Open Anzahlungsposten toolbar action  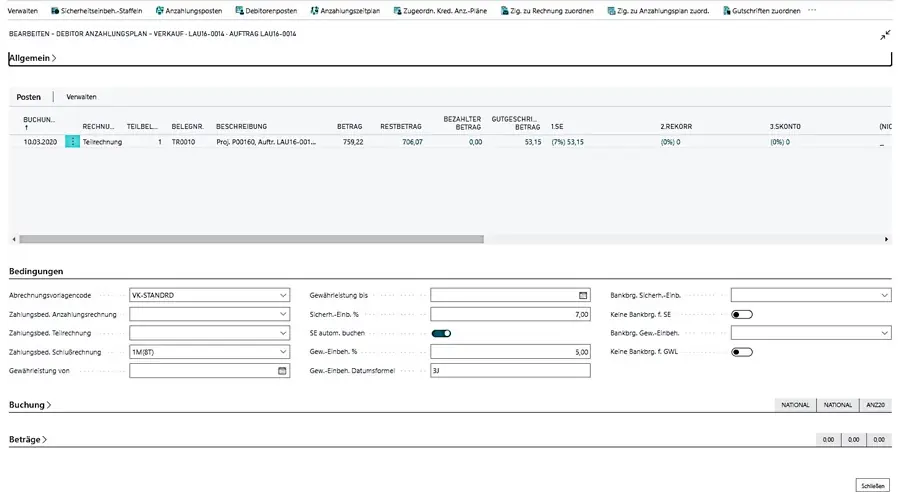(189, 11)
